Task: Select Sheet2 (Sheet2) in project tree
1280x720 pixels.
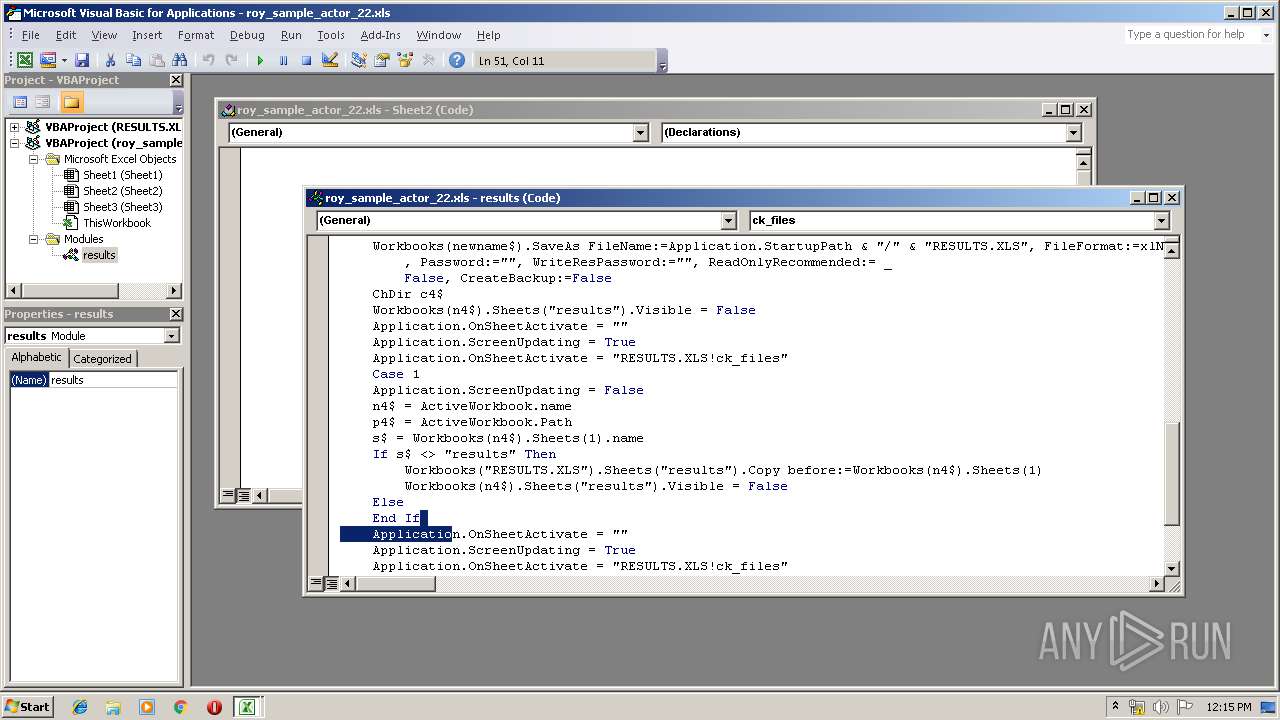Action: coord(122,191)
